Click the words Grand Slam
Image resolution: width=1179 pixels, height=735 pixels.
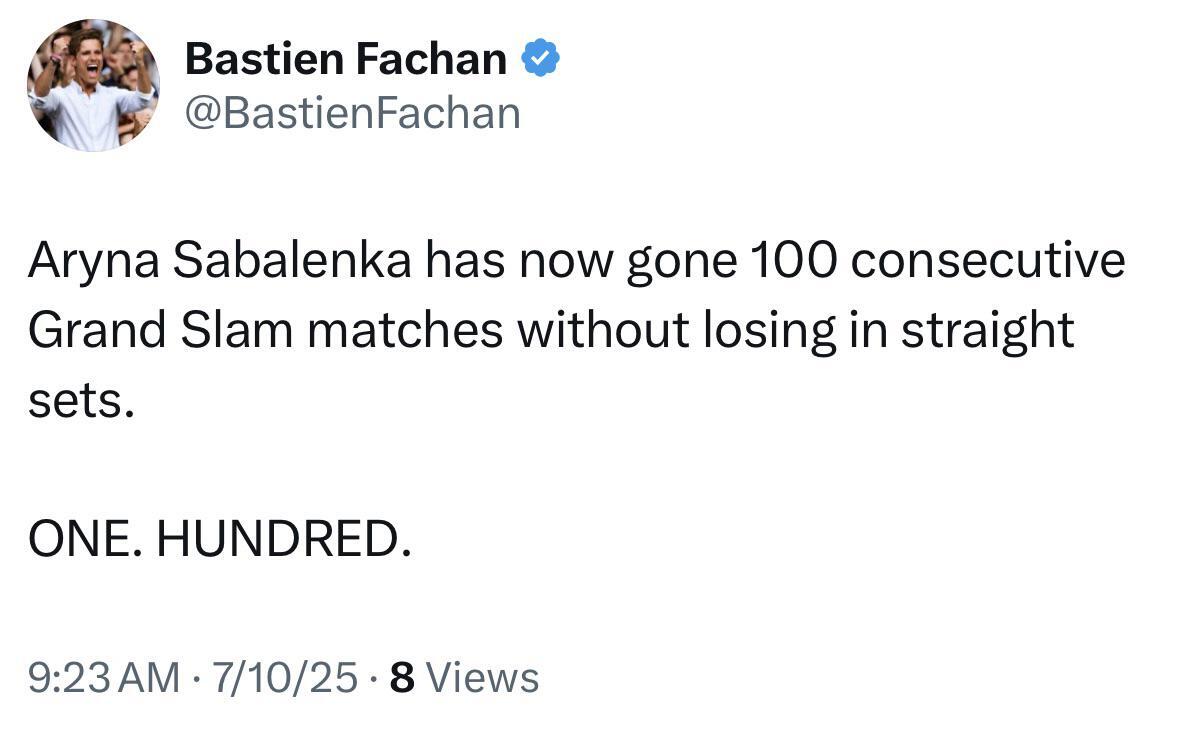(x=158, y=331)
